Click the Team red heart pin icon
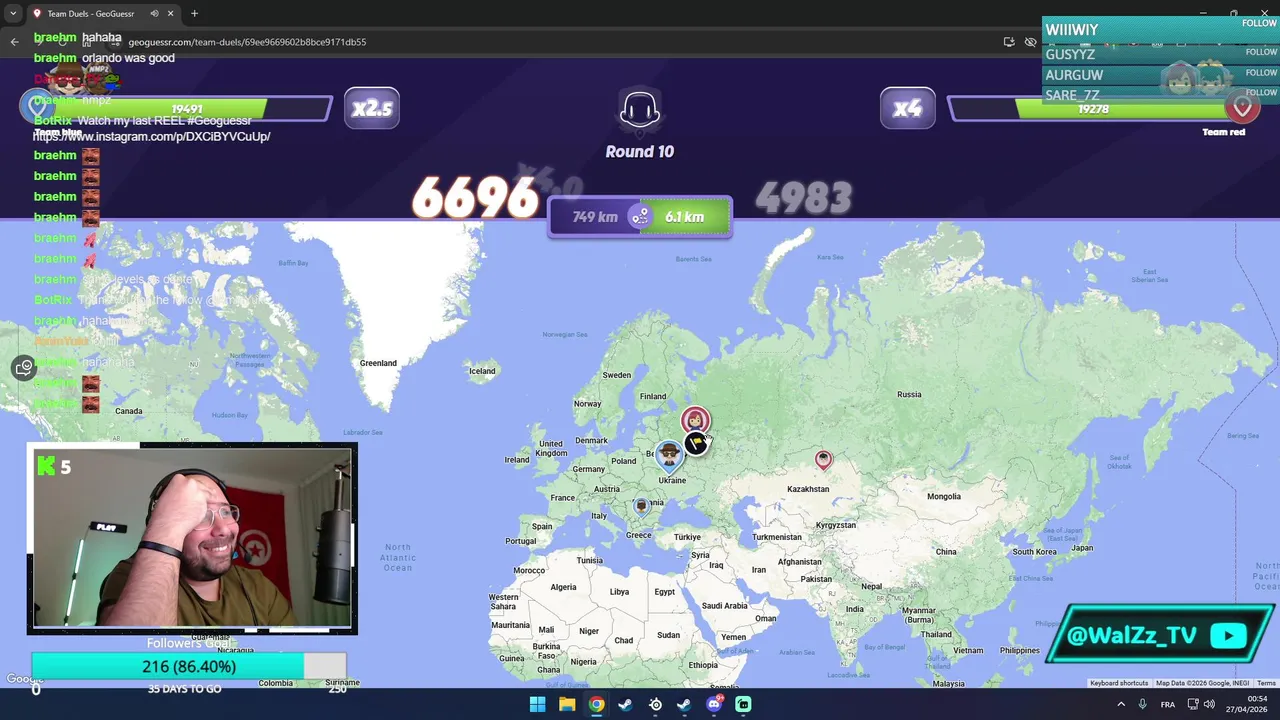The image size is (1280, 720). point(1243,106)
